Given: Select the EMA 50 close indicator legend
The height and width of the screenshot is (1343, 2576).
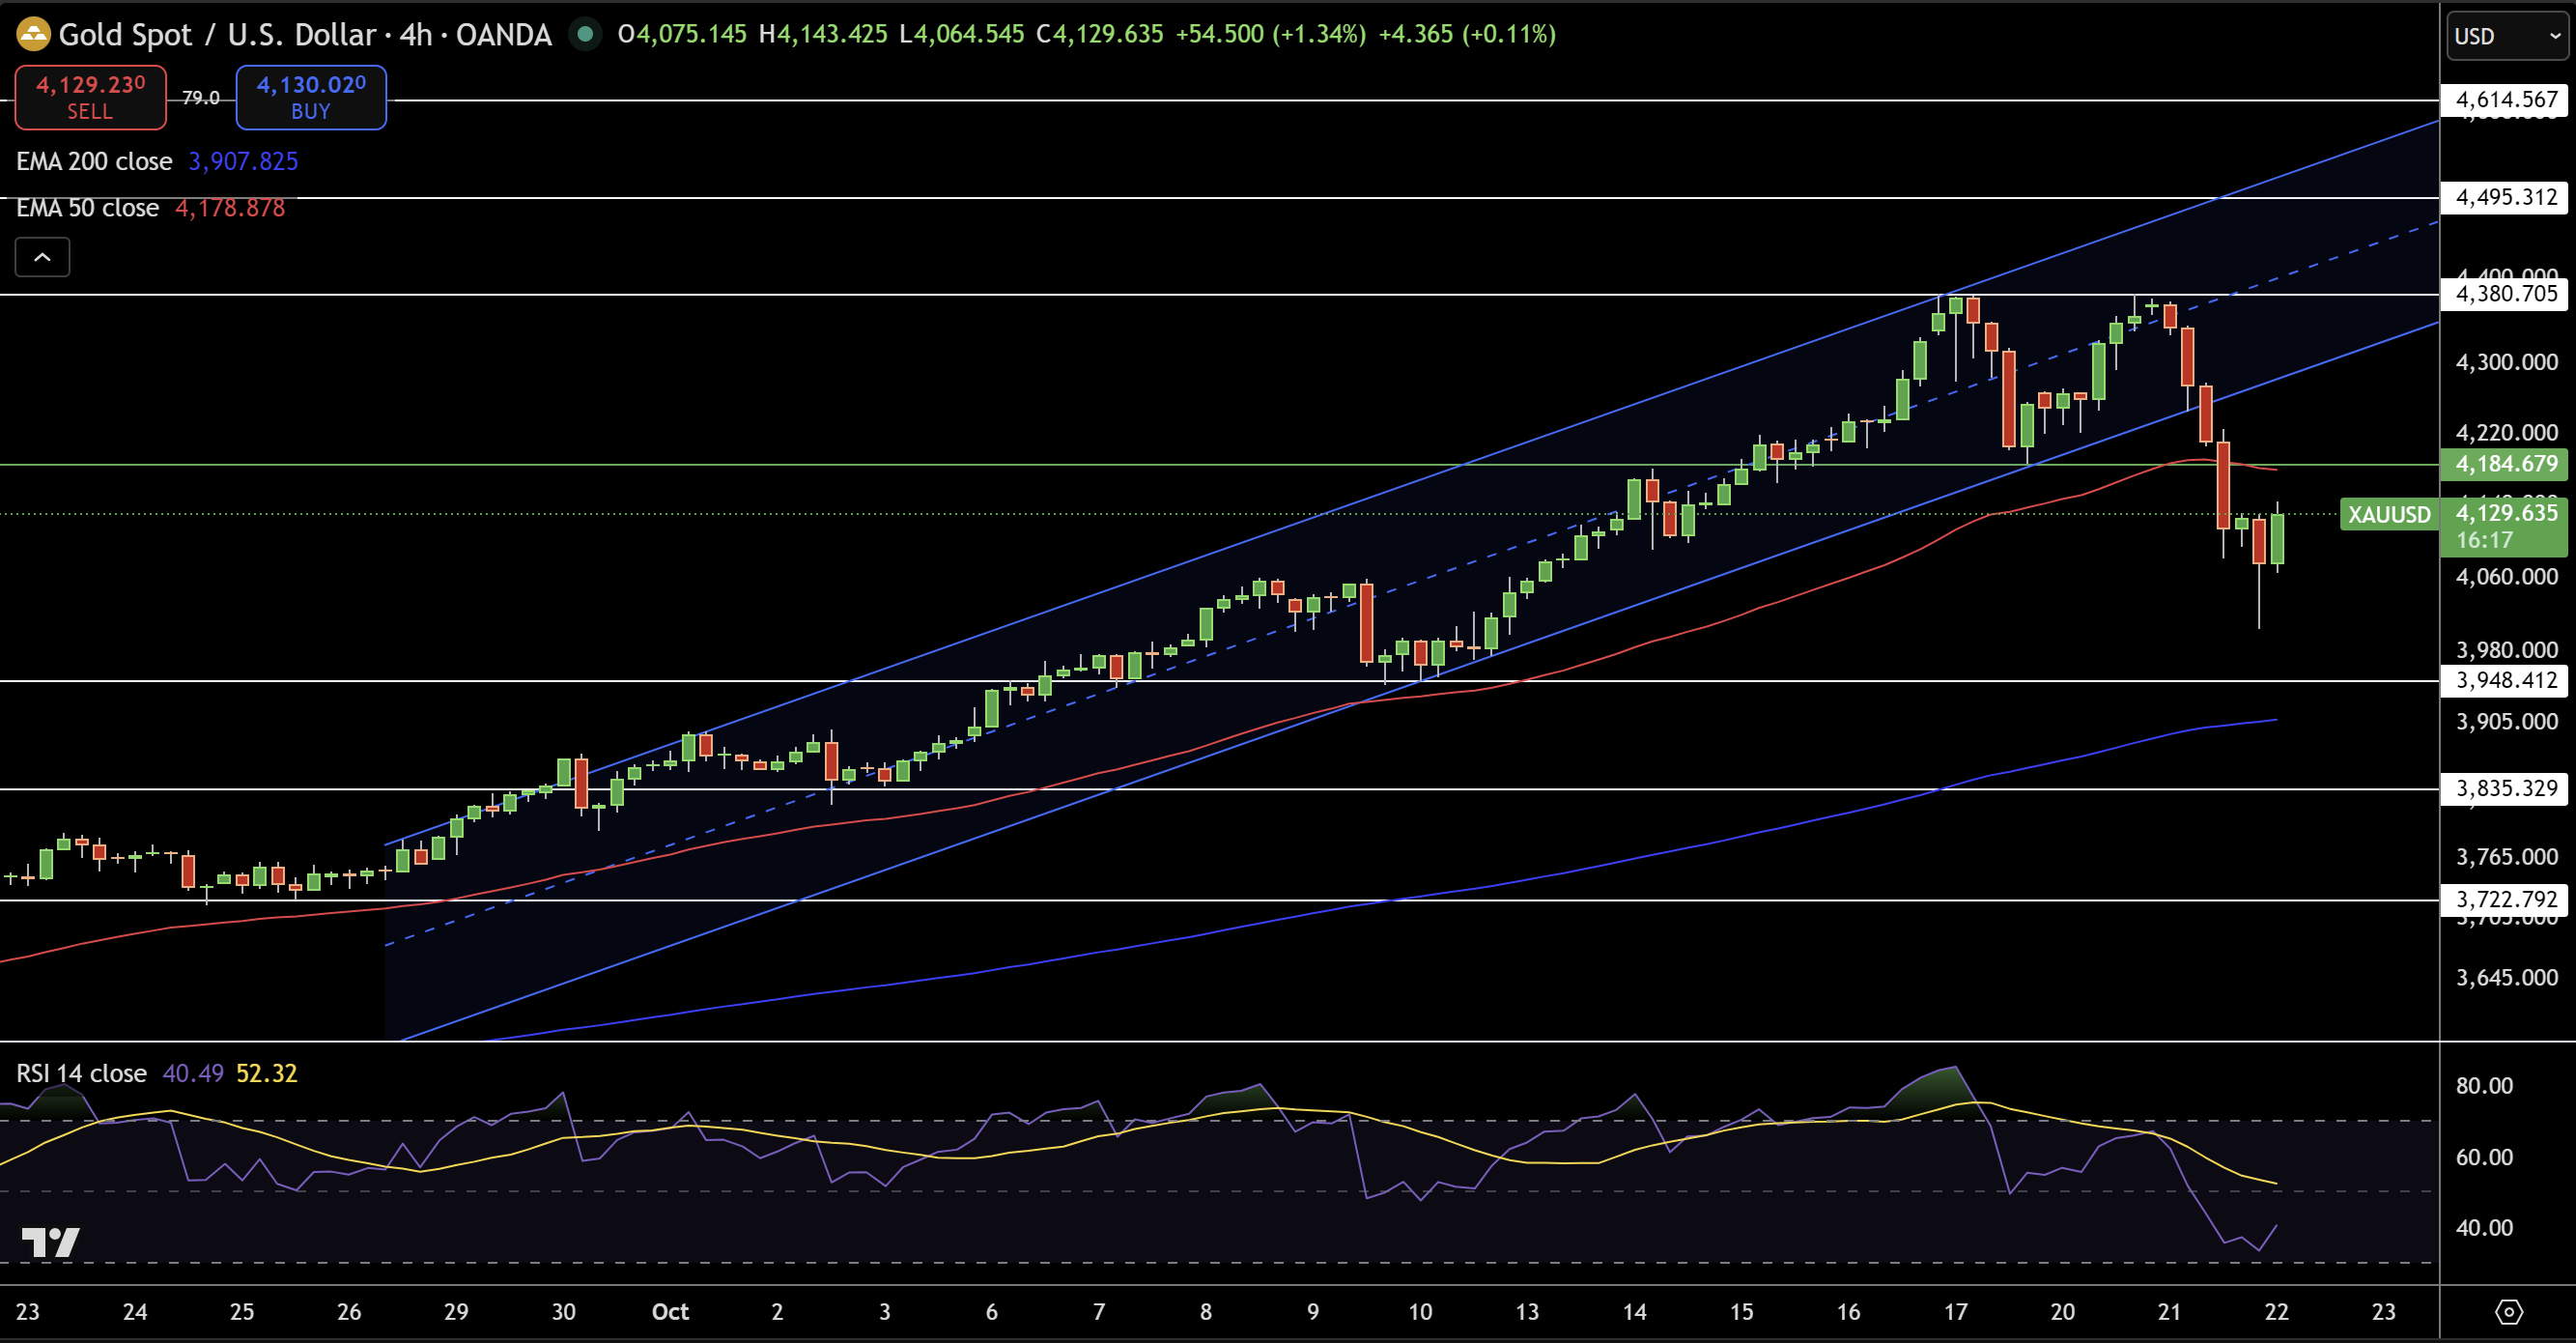Looking at the screenshot, I should [88, 208].
